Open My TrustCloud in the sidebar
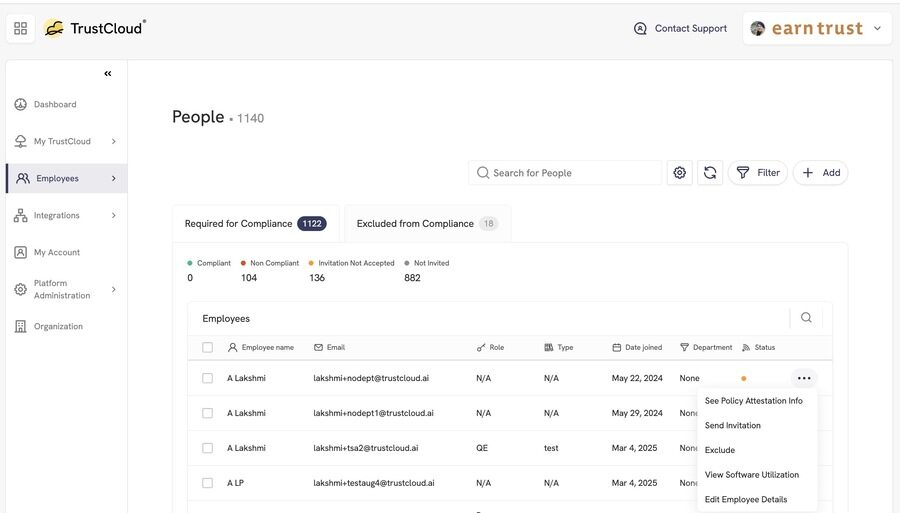This screenshot has height=513, width=900. point(62,141)
